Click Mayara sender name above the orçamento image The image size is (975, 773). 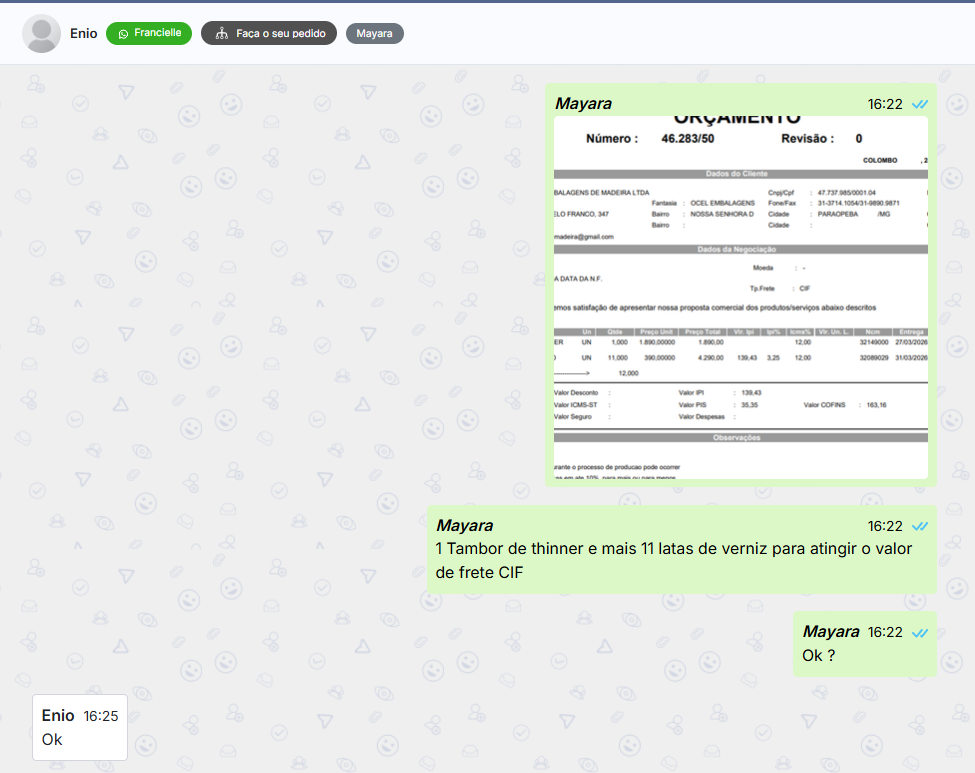pyautogui.click(x=583, y=104)
